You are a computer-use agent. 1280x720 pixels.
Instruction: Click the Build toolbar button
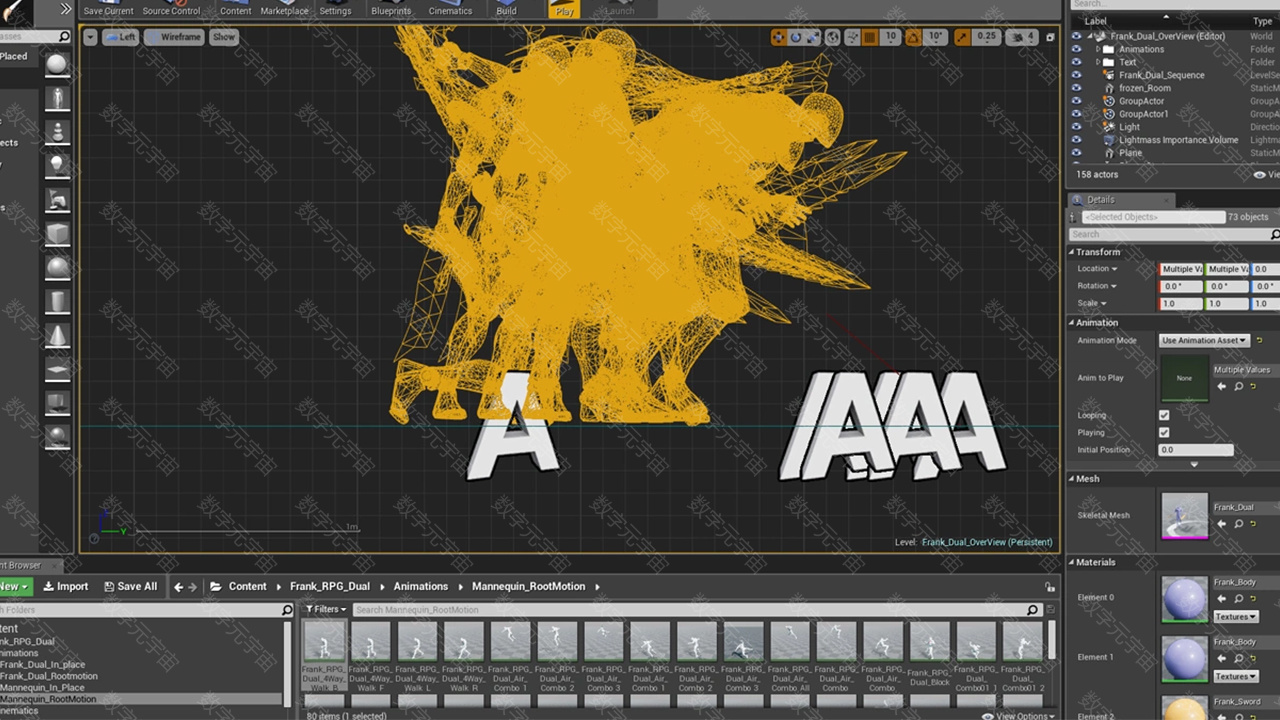click(506, 10)
